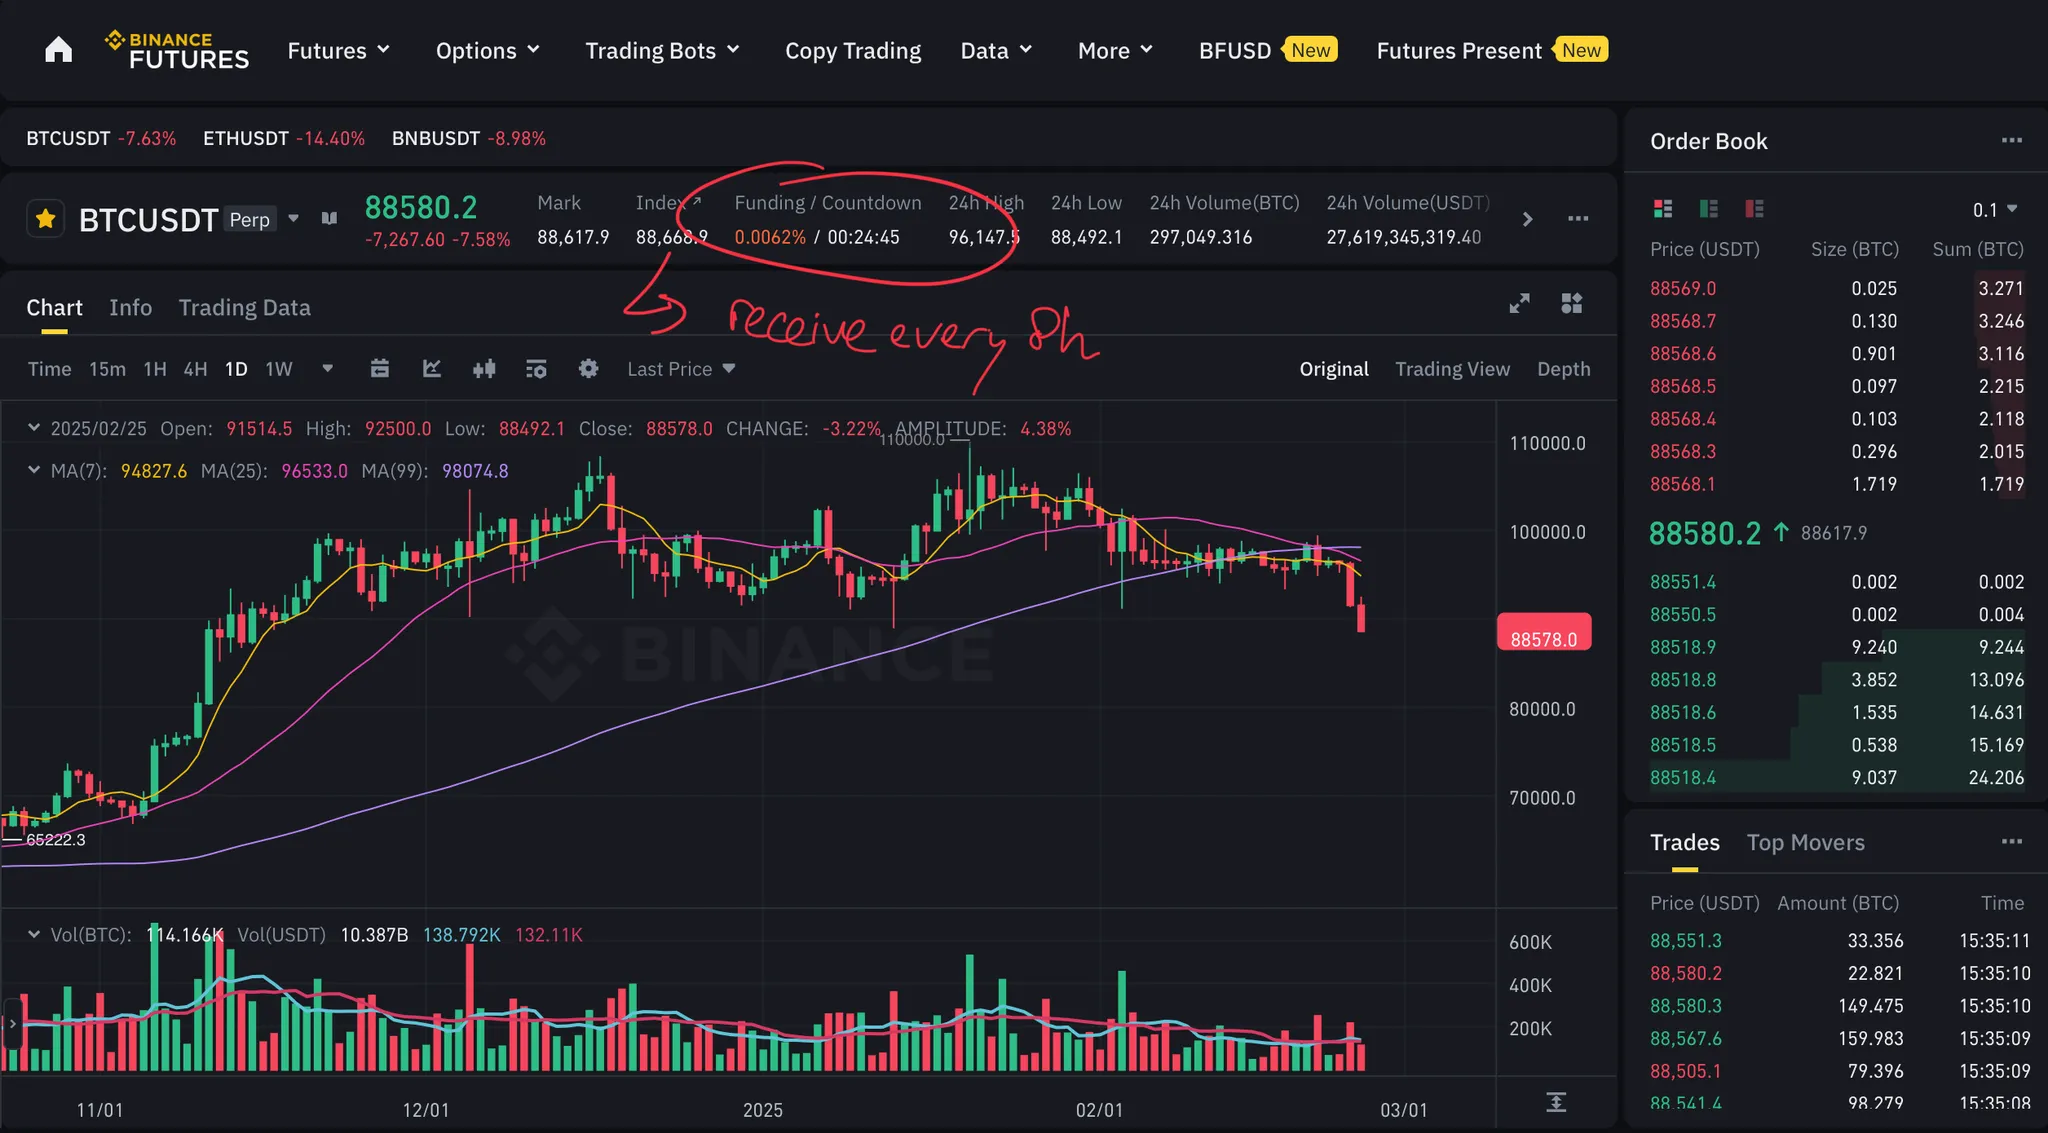Open the chart settings gear
This screenshot has height=1133, width=2048.
588,369
